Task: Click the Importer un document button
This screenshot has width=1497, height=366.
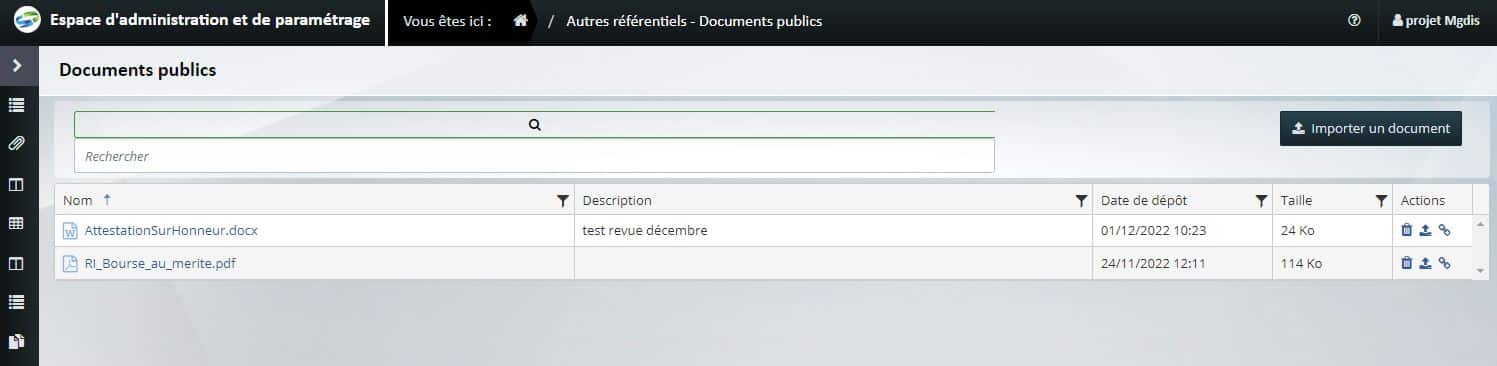Action: 1370,129
